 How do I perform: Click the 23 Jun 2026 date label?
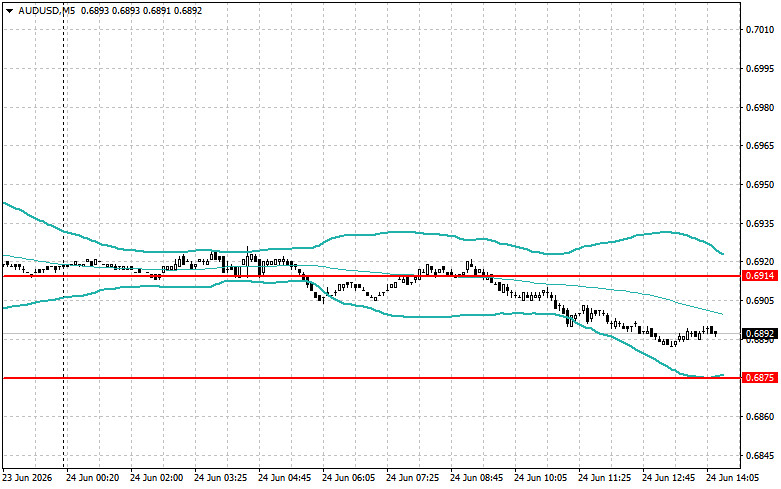tap(27, 478)
